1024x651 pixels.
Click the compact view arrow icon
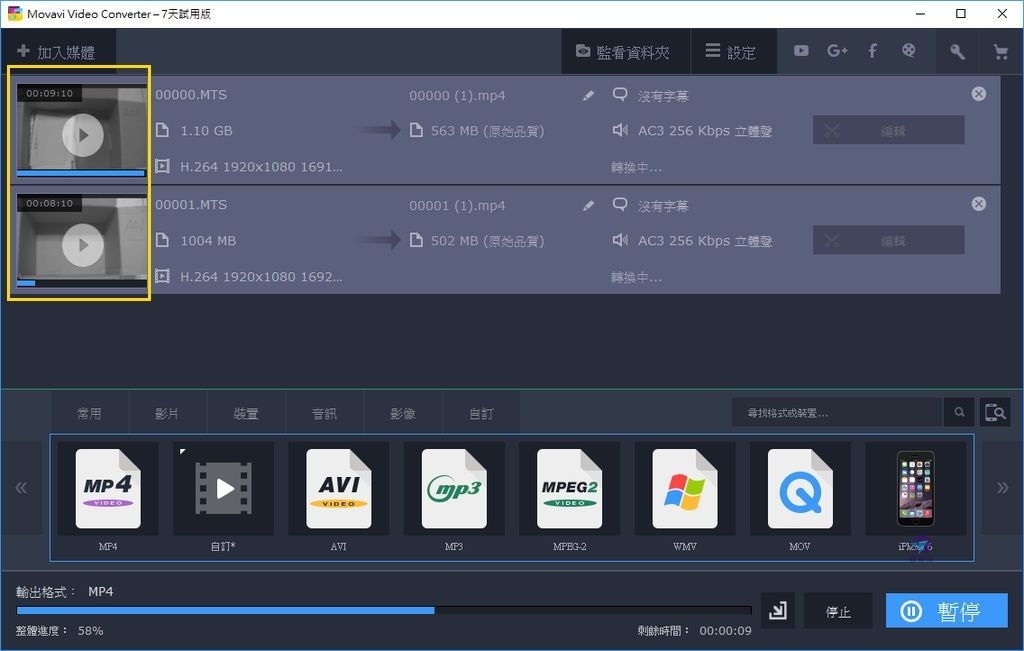point(778,611)
